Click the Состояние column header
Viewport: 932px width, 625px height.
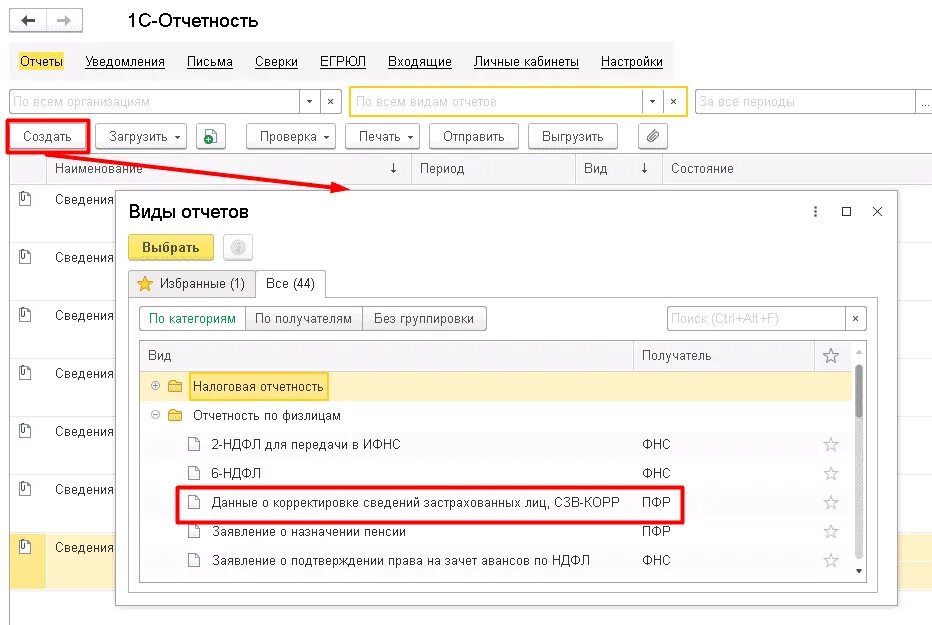coord(796,169)
